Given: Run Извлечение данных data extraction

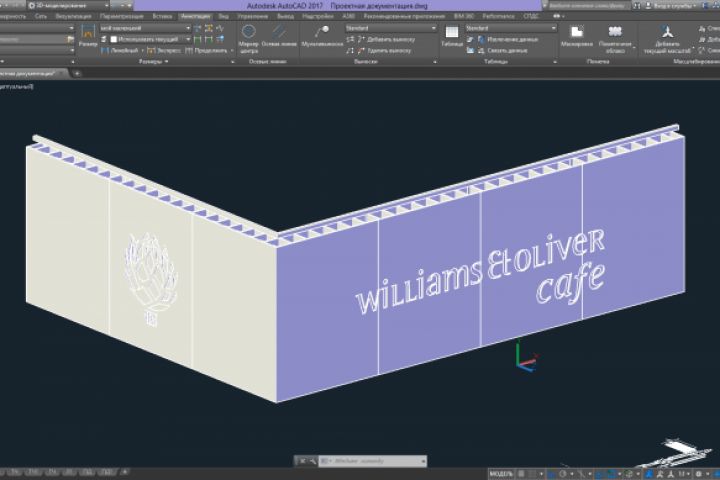Looking at the screenshot, I should coord(507,40).
